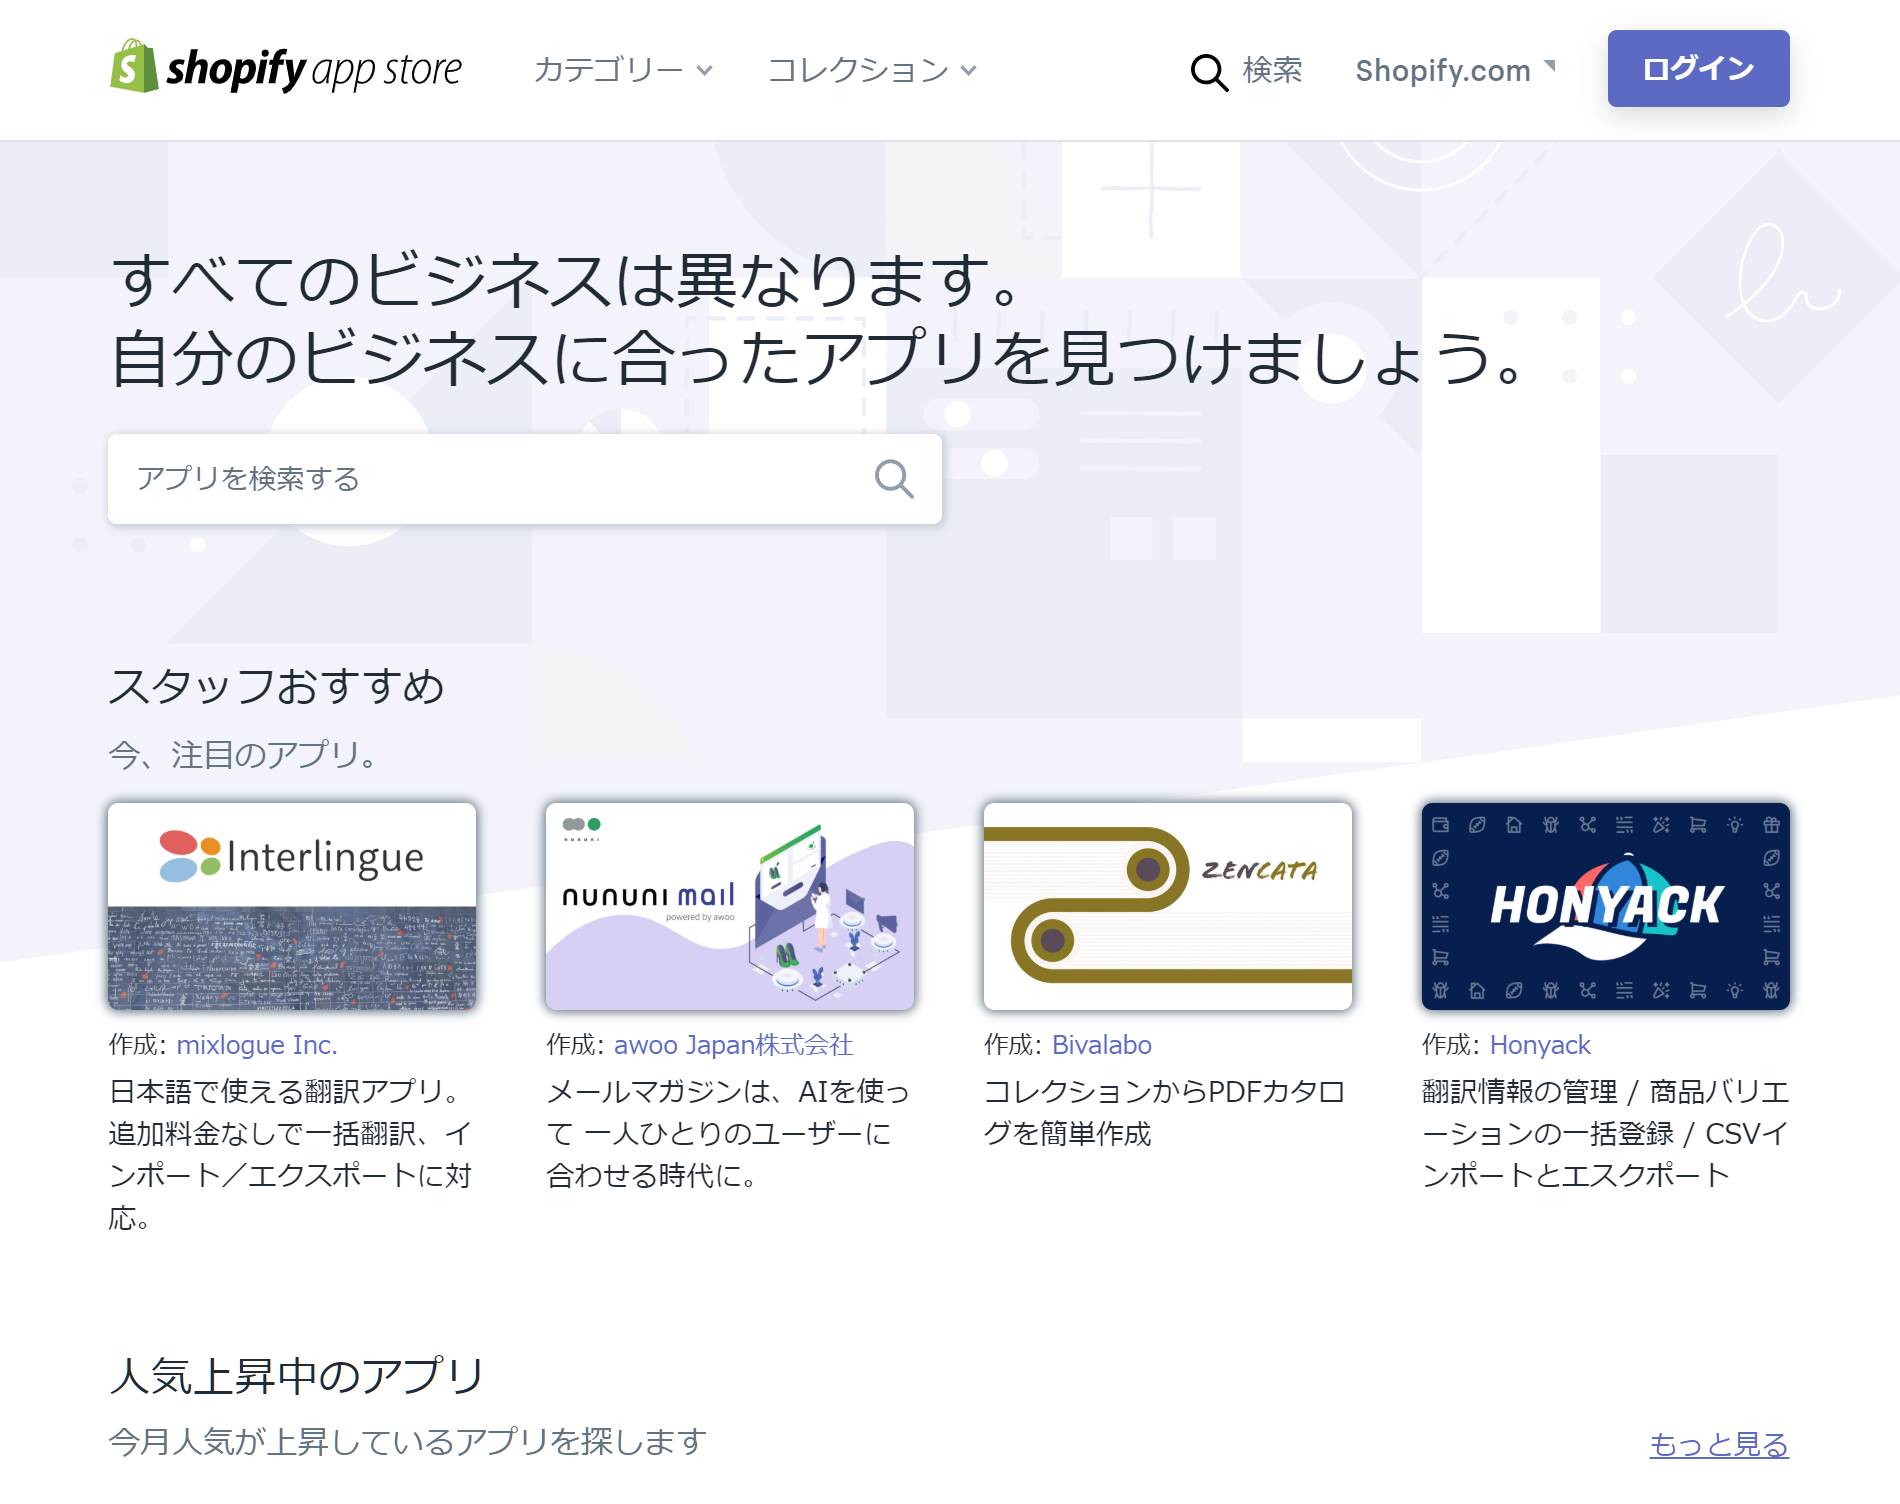Click the magnifier icon inside search box

click(x=894, y=479)
